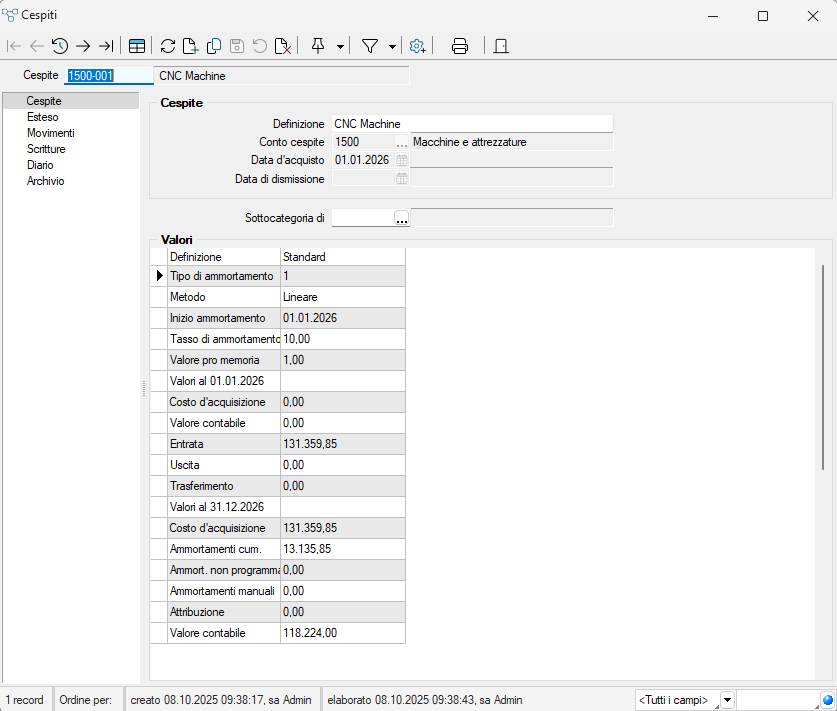Refresh the record data
Image resolution: width=837 pixels, height=711 pixels.
168,46
